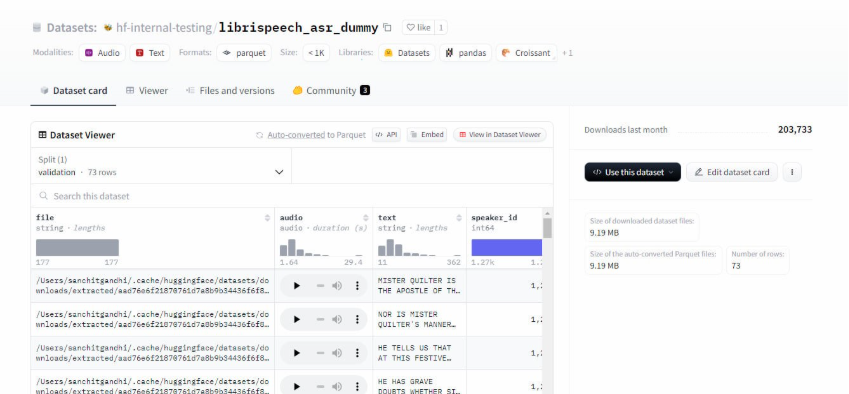
Task: Click Edit dataset card
Action: pyautogui.click(x=732, y=172)
